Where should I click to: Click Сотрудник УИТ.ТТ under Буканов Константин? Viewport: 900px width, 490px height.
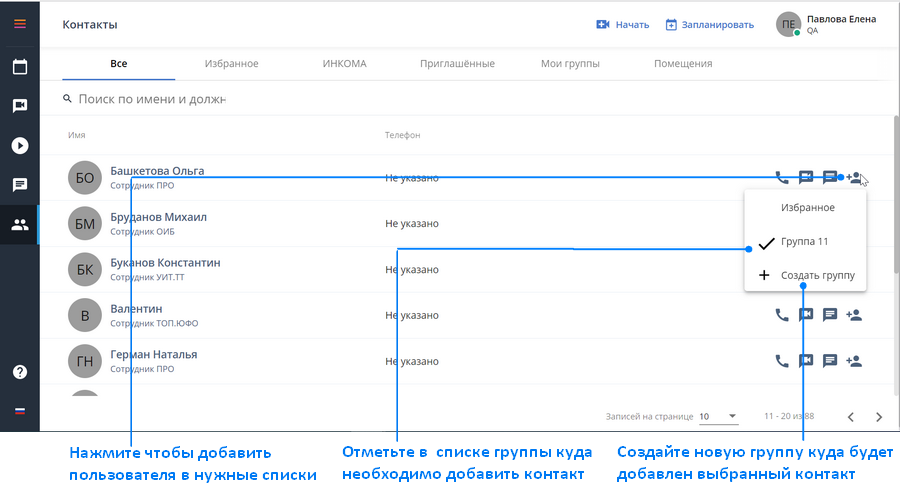point(148,277)
